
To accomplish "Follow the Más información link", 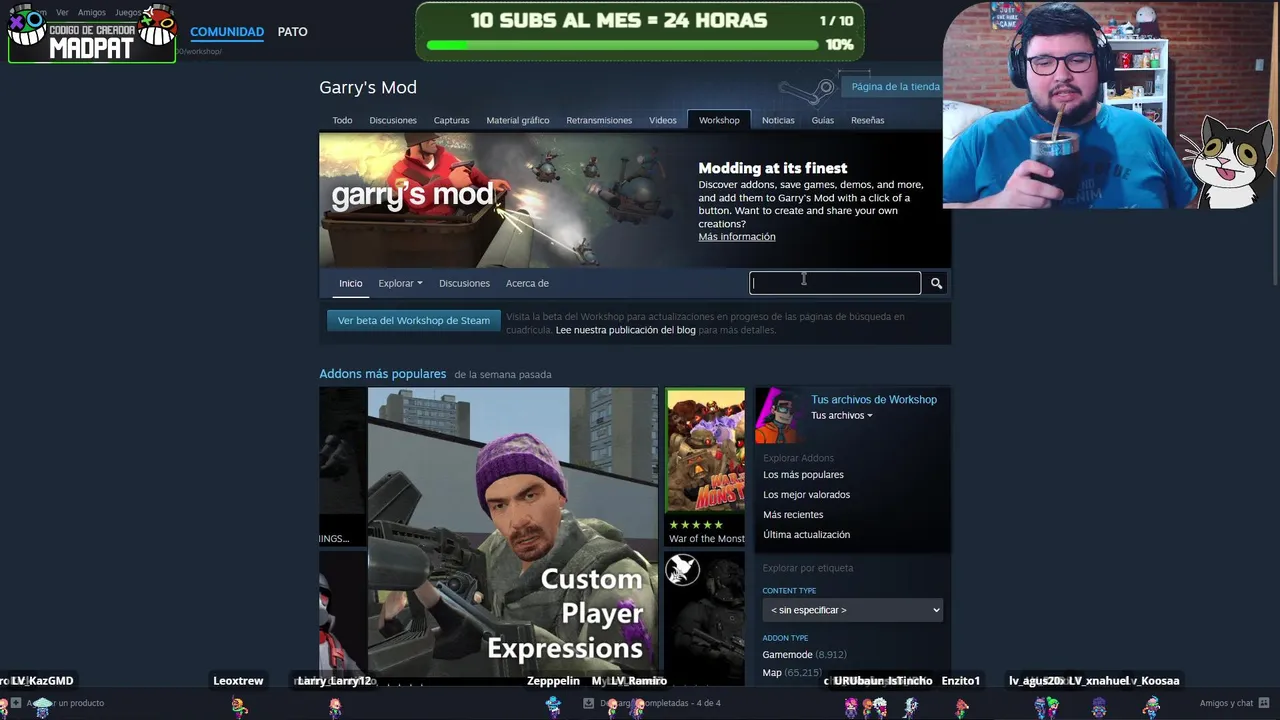I will 737,237.
